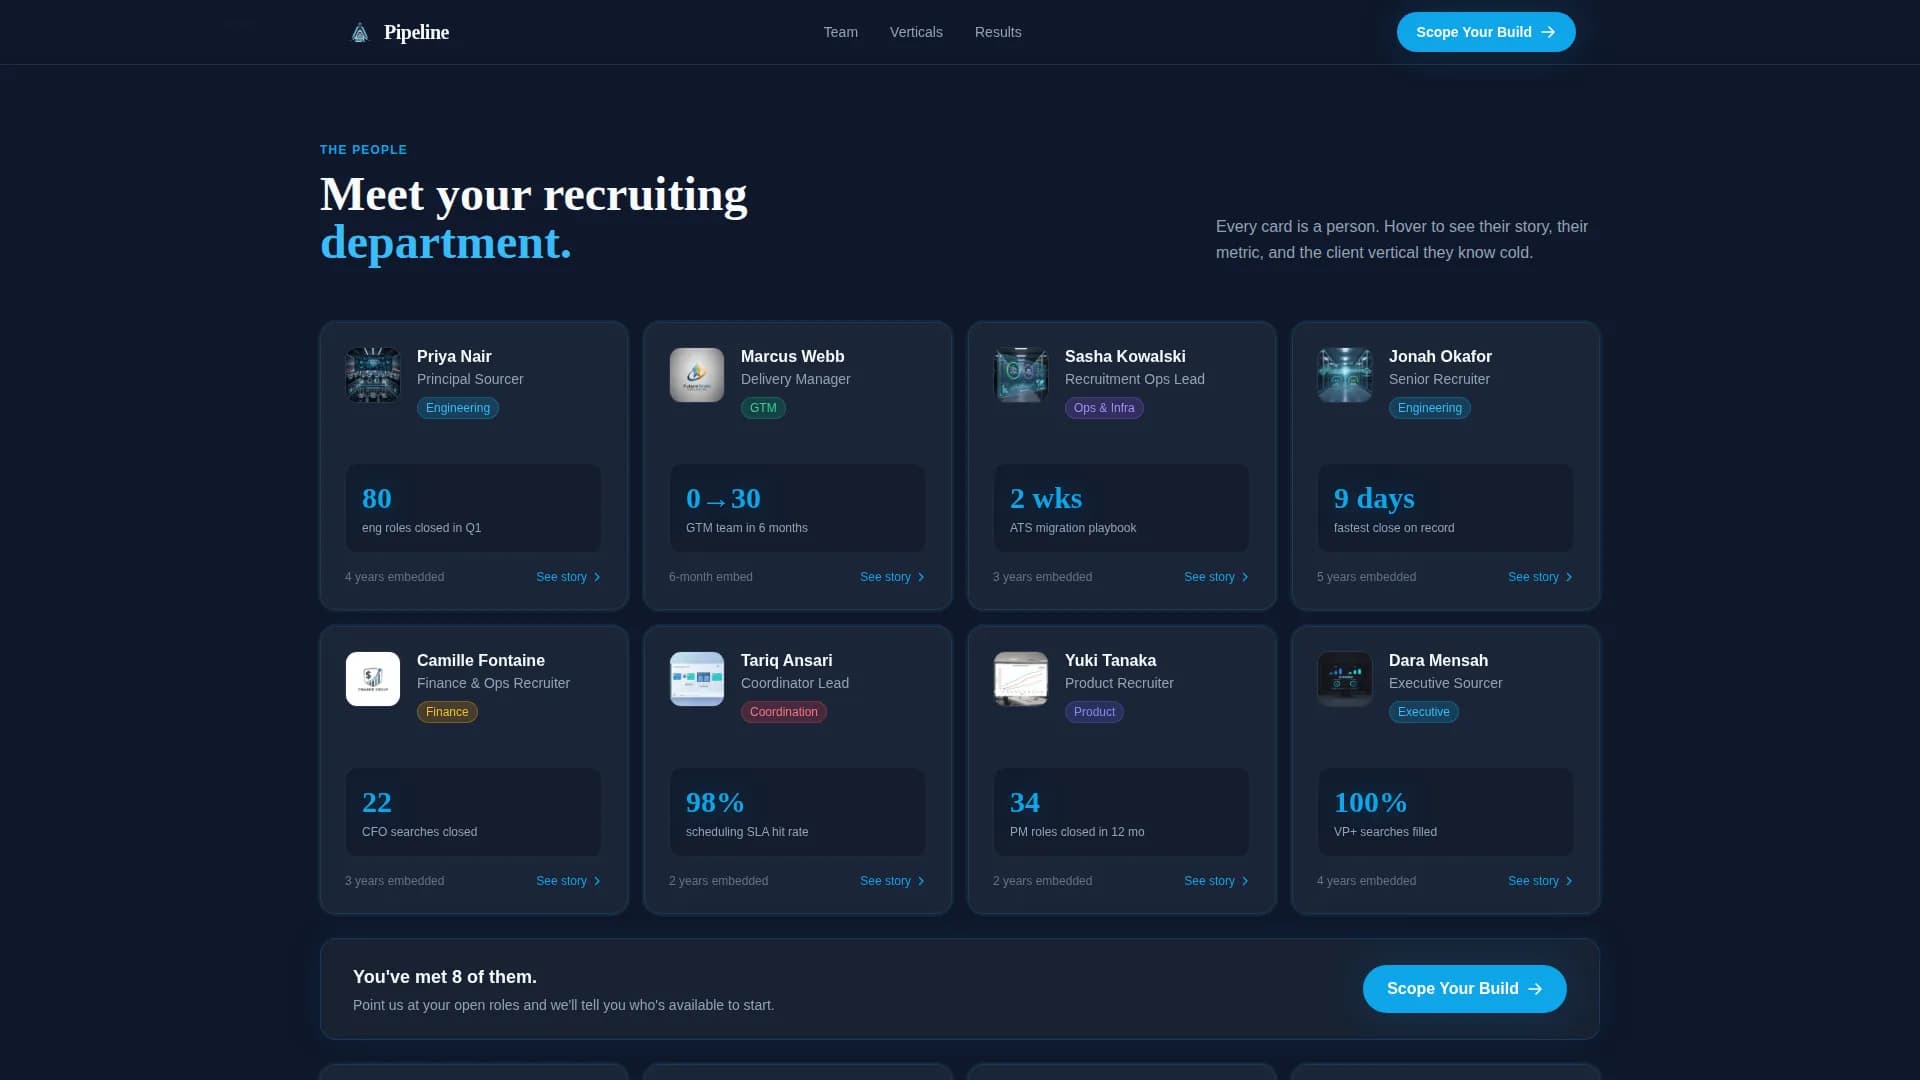The image size is (1920, 1080).
Task: Expand Sasha Kowalski's story via the chevron
Action: pyautogui.click(x=1246, y=577)
